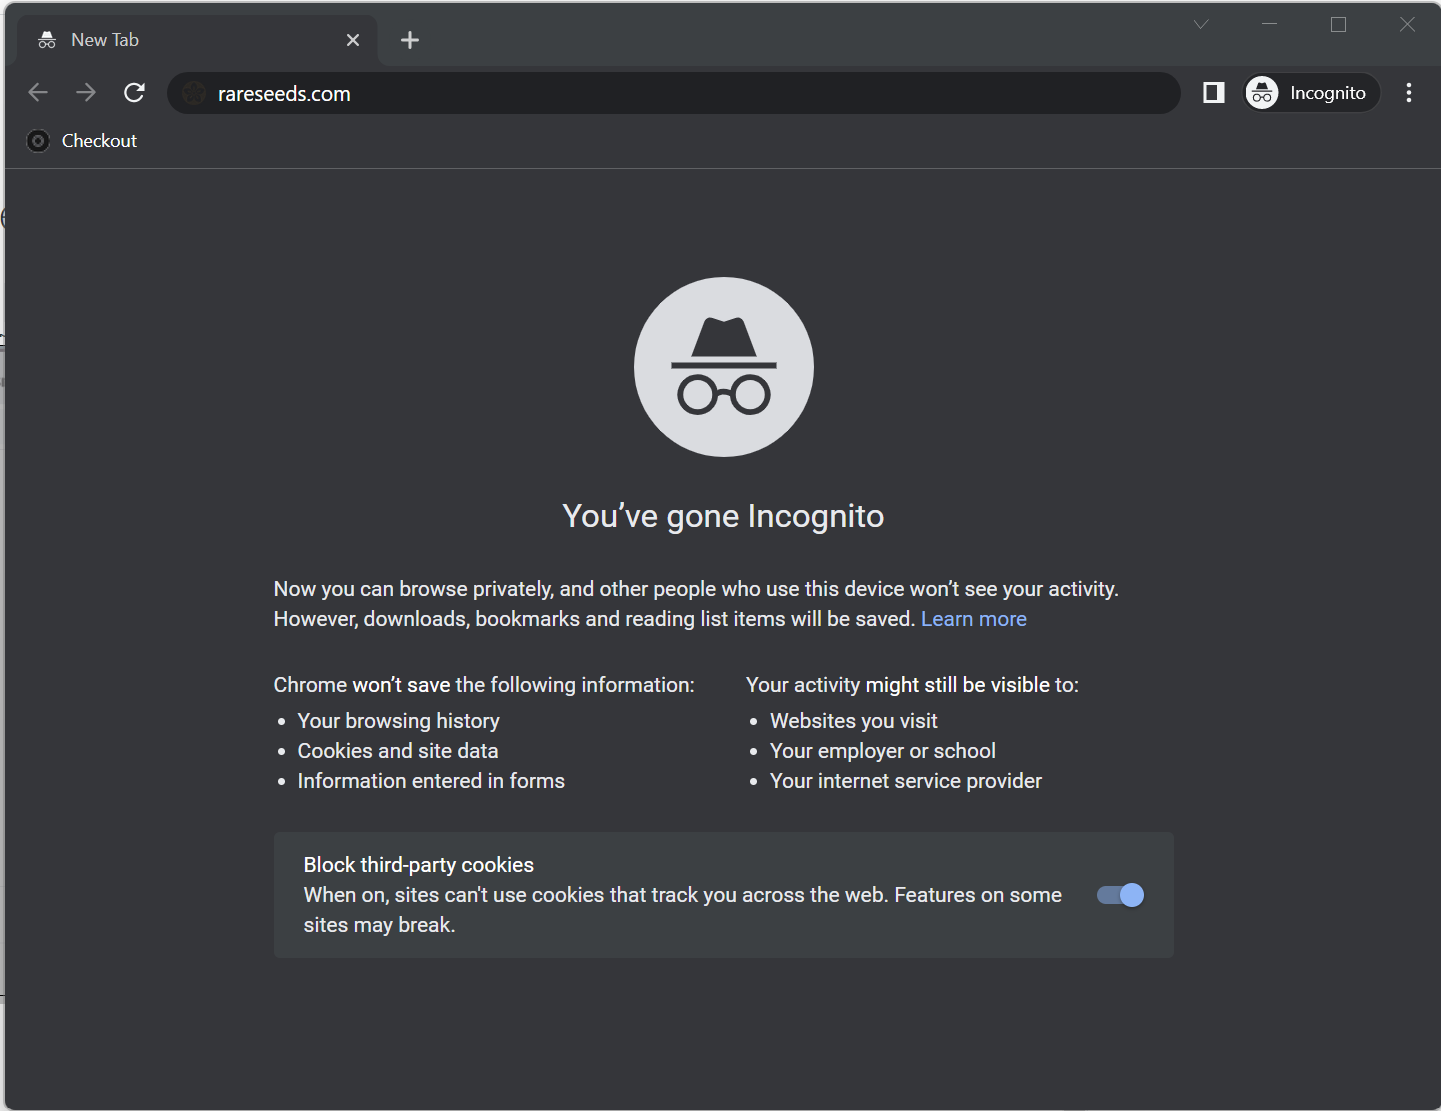The image size is (1441, 1111).
Task: Close the Chrome window
Action: tap(1407, 25)
